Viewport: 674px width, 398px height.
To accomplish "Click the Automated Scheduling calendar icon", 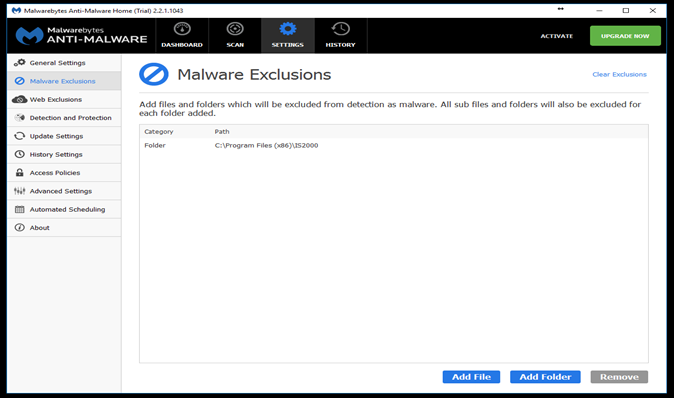I will click(x=19, y=209).
